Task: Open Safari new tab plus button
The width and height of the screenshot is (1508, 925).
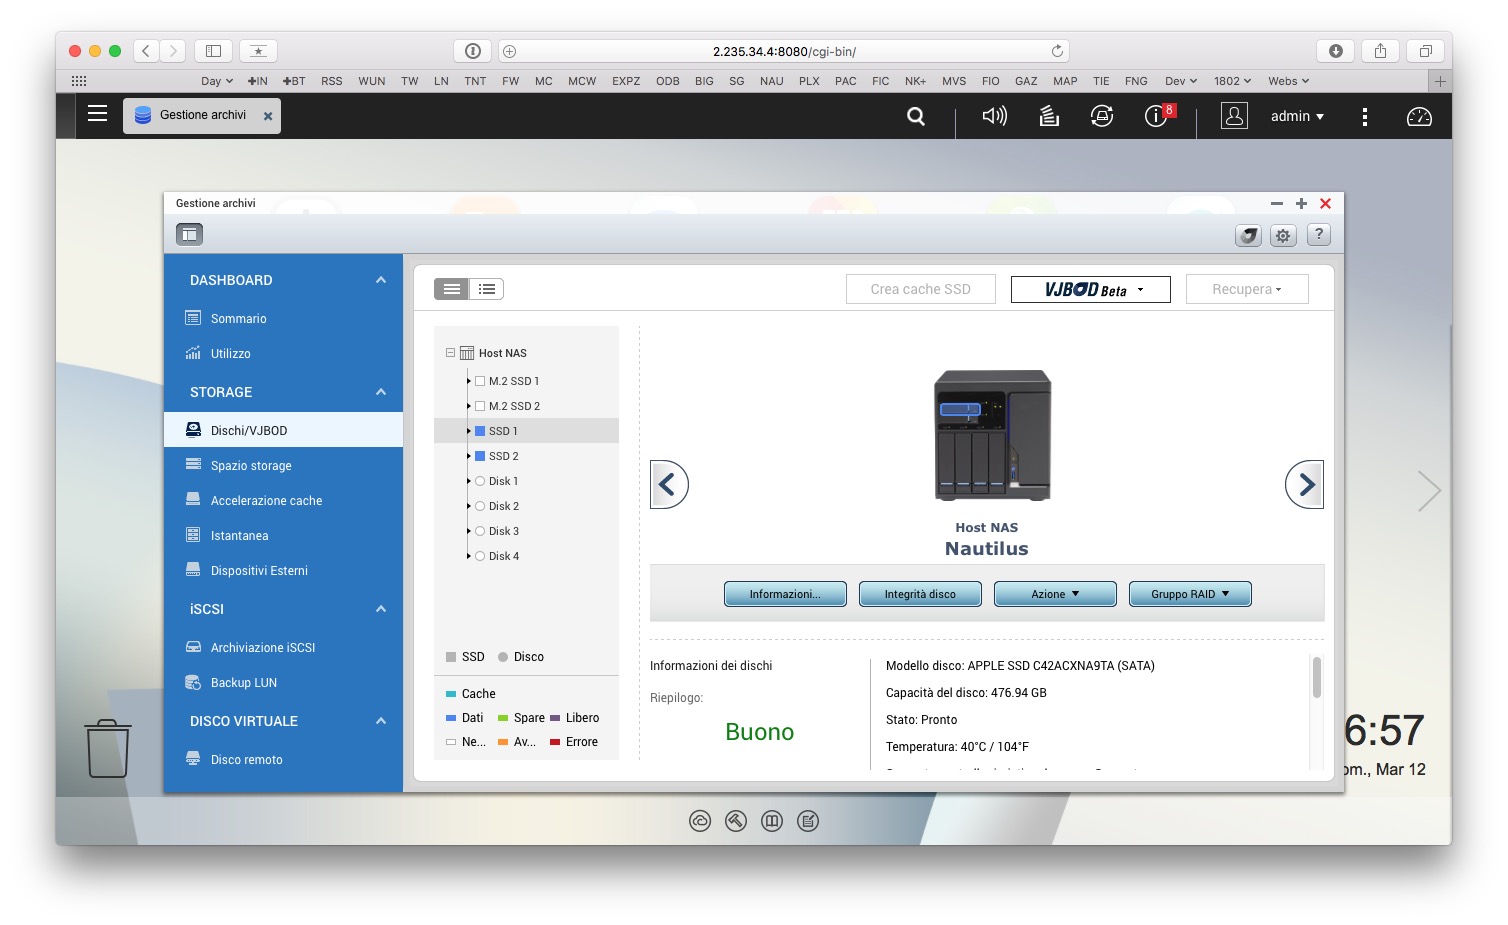Action: pos(1440,81)
